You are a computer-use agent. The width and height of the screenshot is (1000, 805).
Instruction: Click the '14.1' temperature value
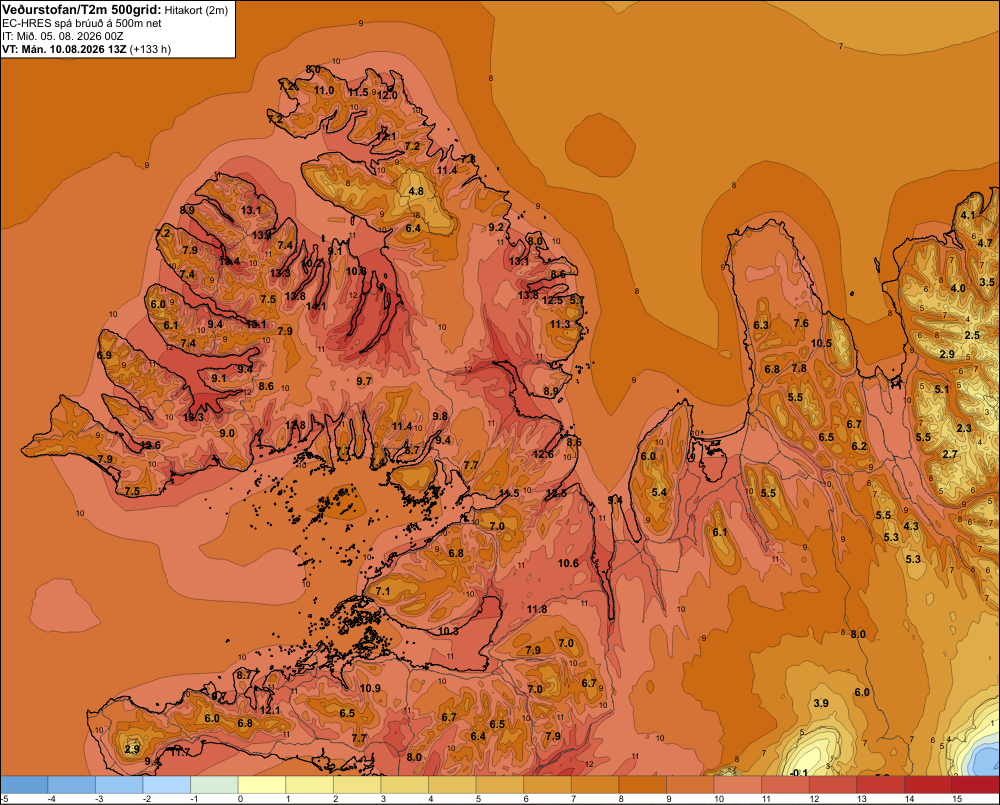click(x=316, y=306)
